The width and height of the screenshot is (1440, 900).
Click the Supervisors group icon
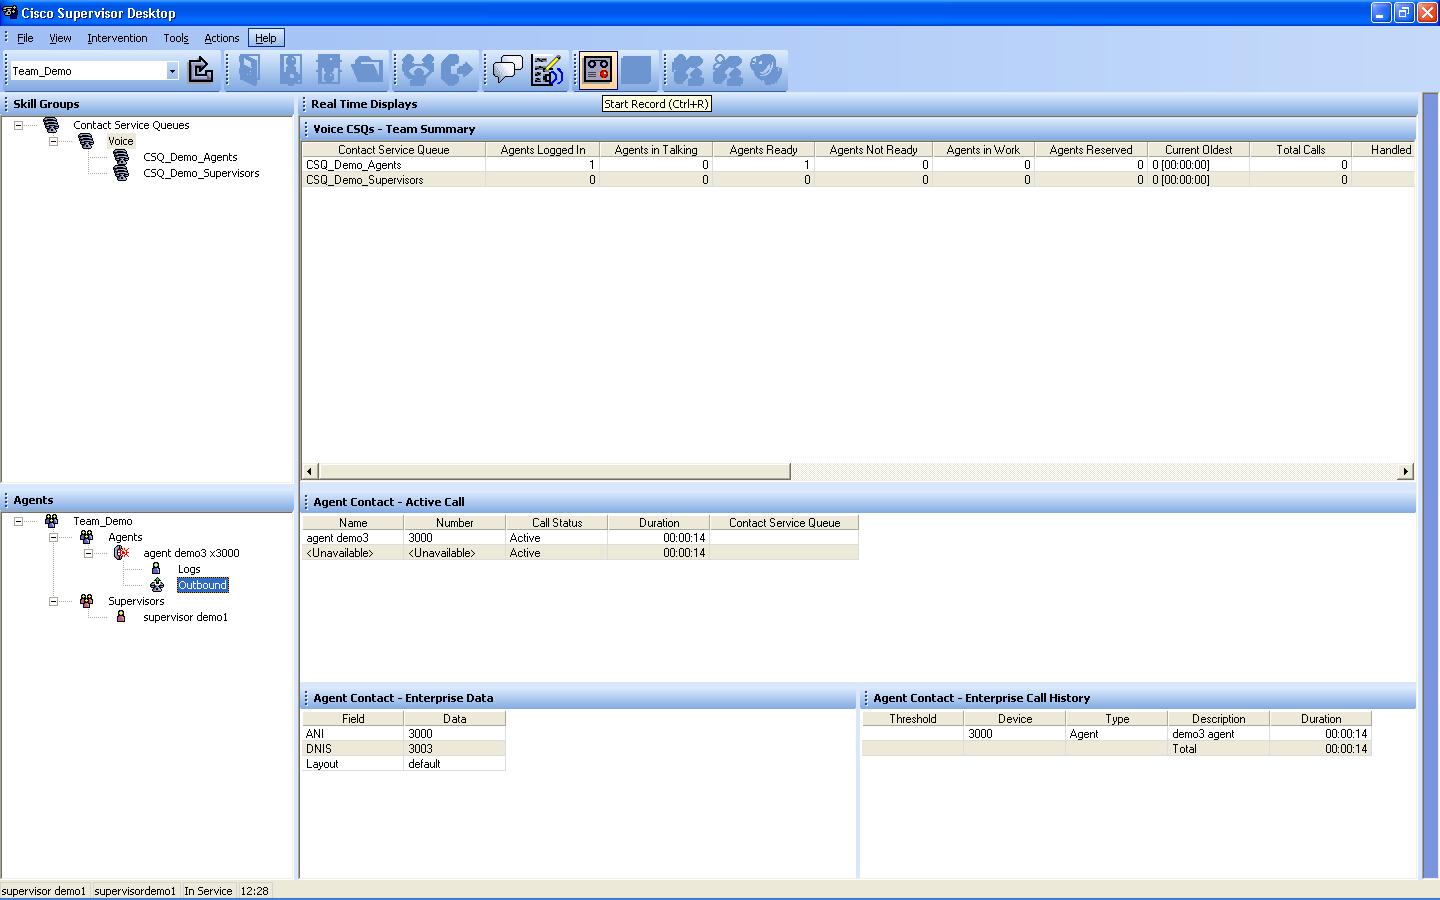86,601
